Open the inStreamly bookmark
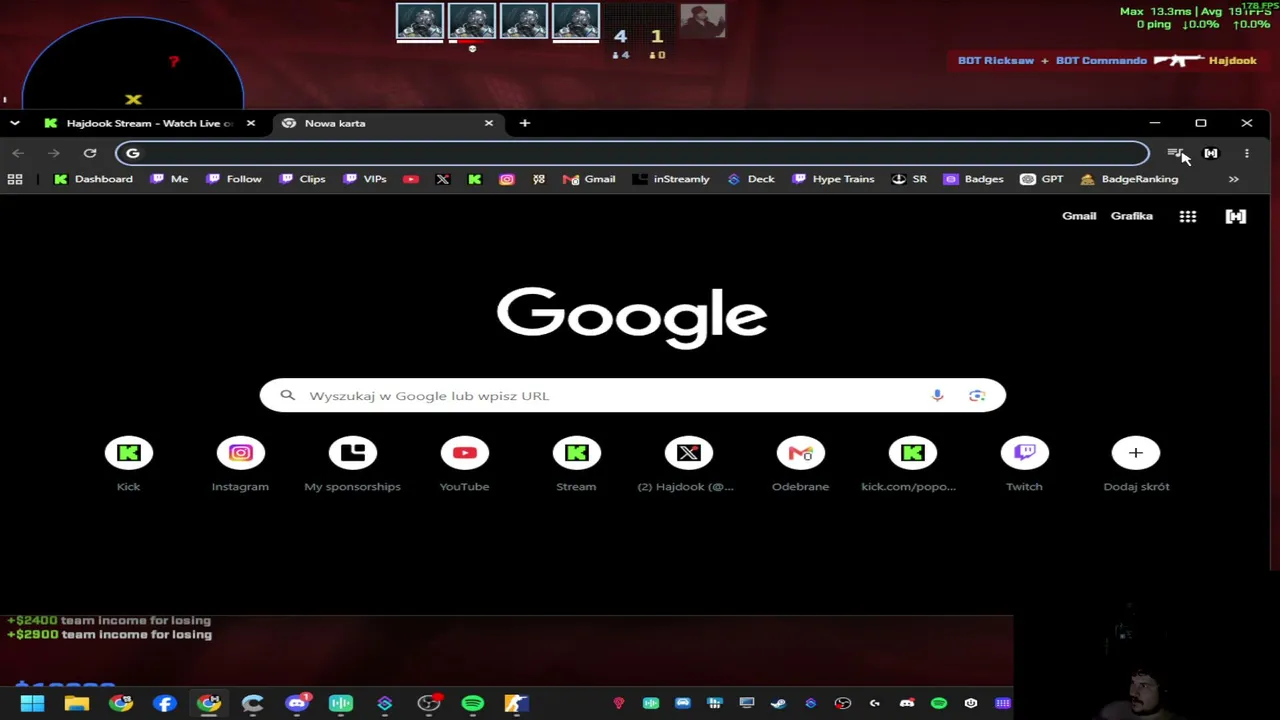1280x720 pixels. (x=671, y=179)
